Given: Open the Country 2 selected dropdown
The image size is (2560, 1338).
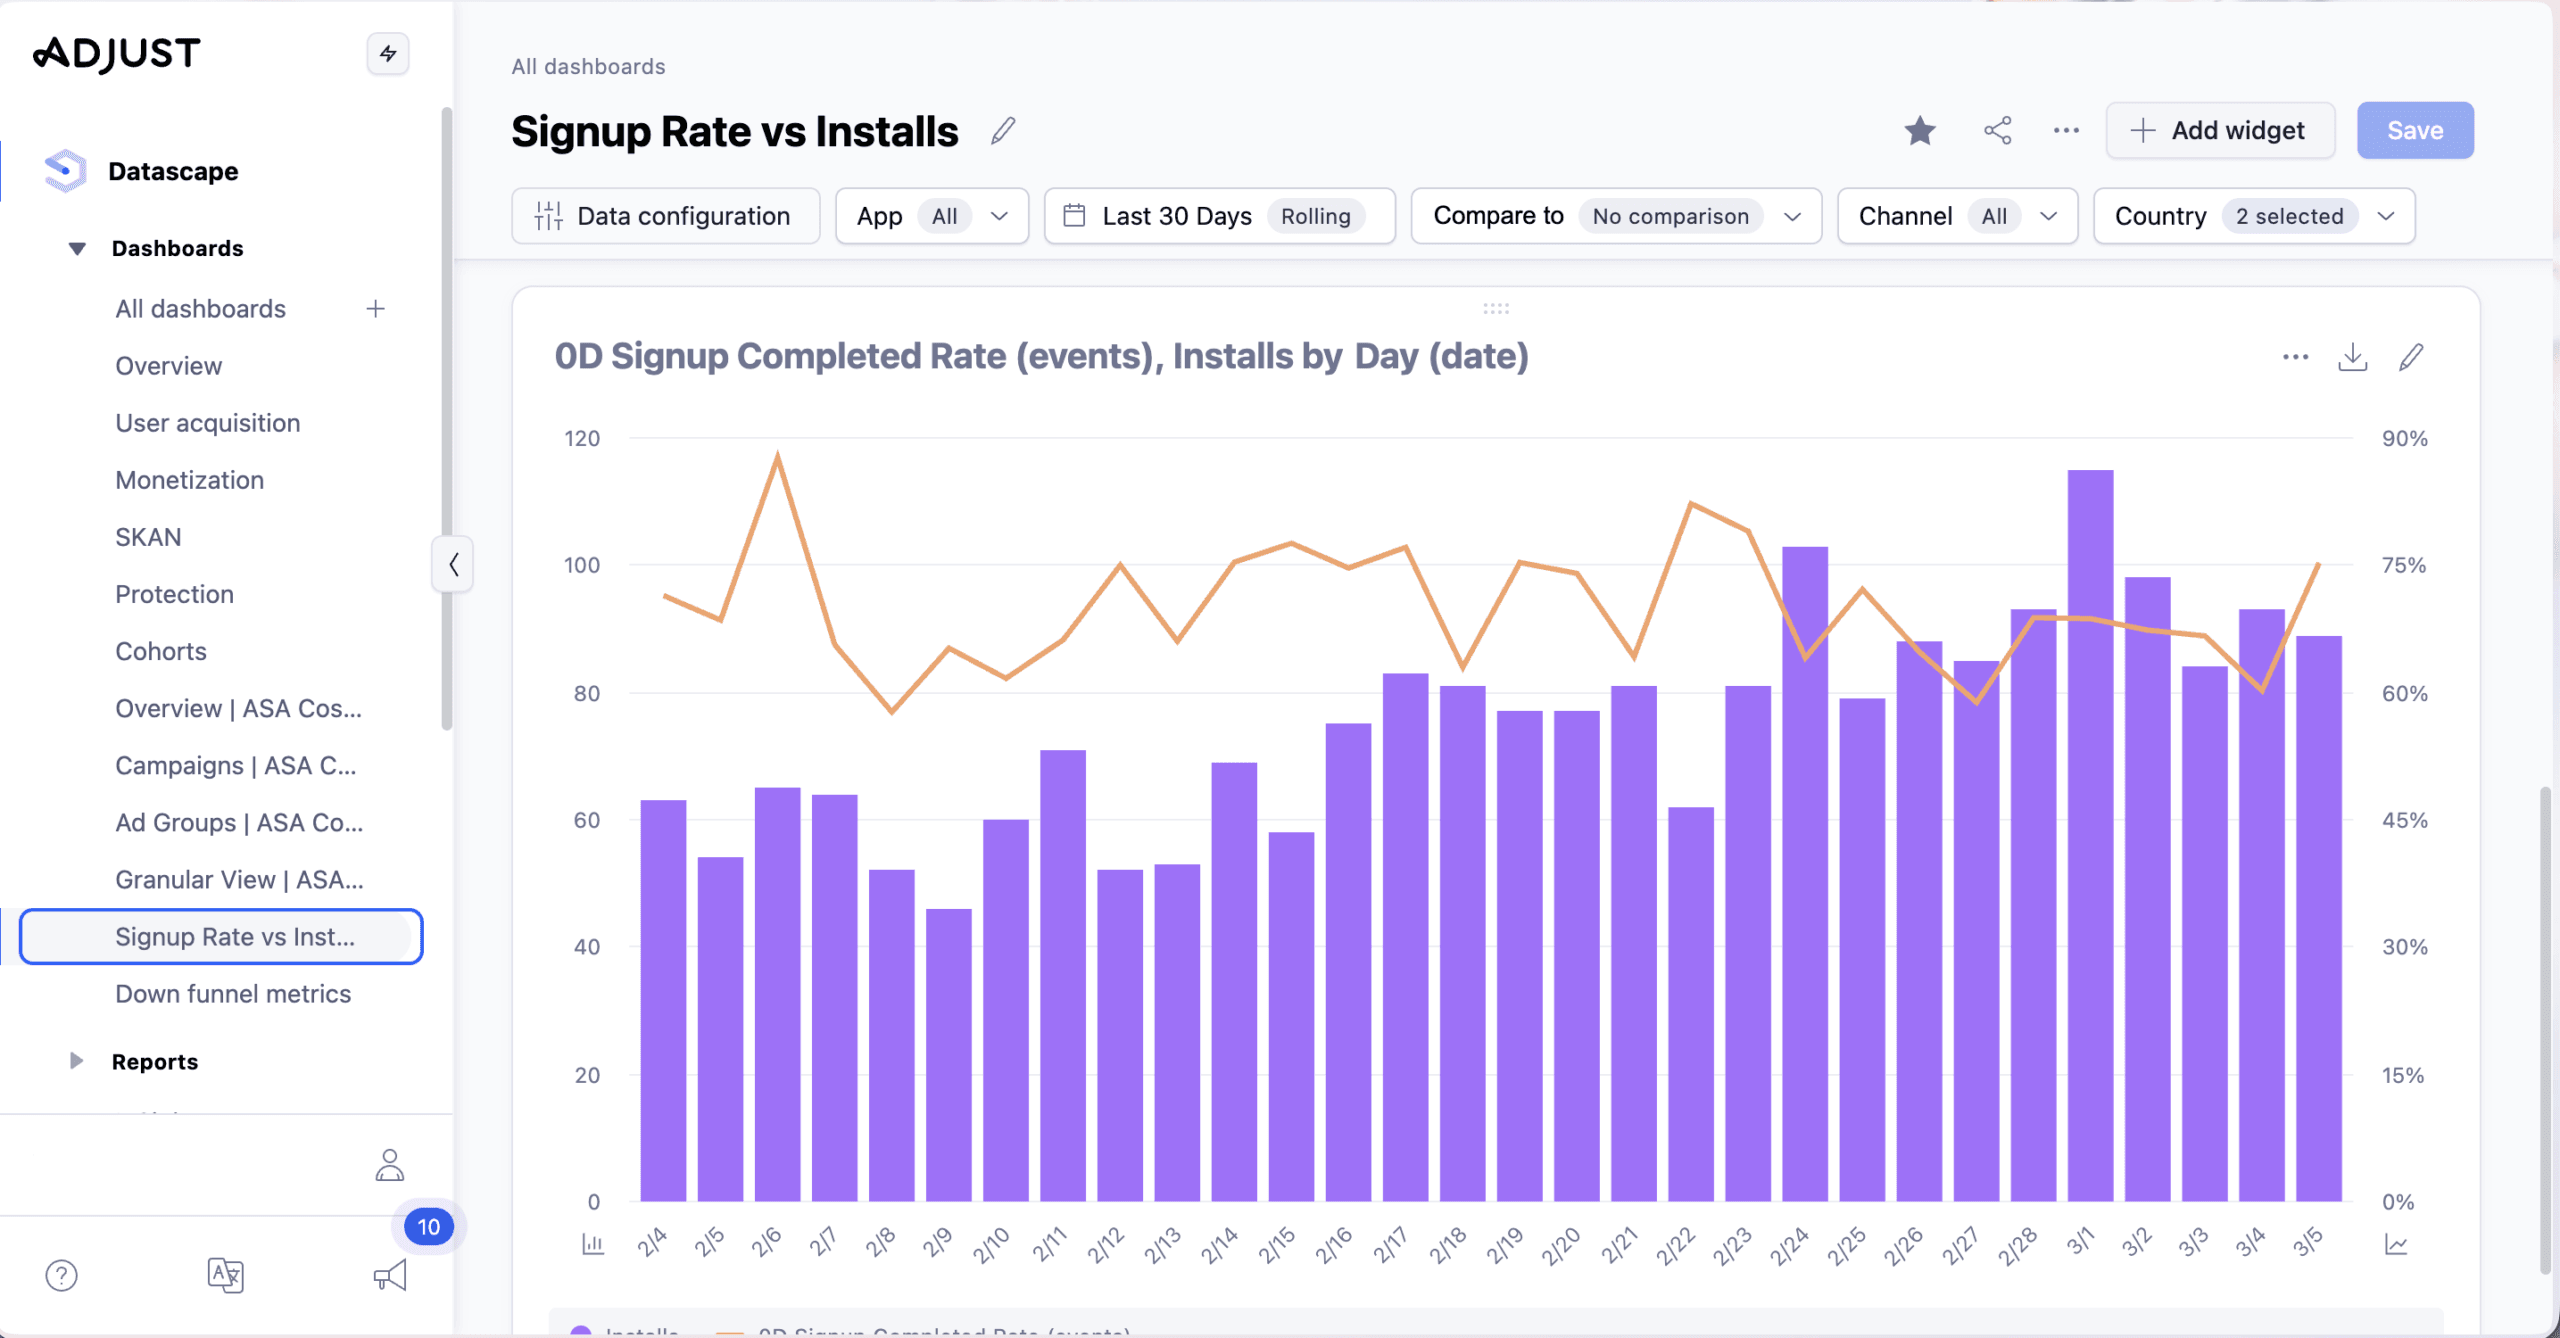Looking at the screenshot, I should (2254, 216).
